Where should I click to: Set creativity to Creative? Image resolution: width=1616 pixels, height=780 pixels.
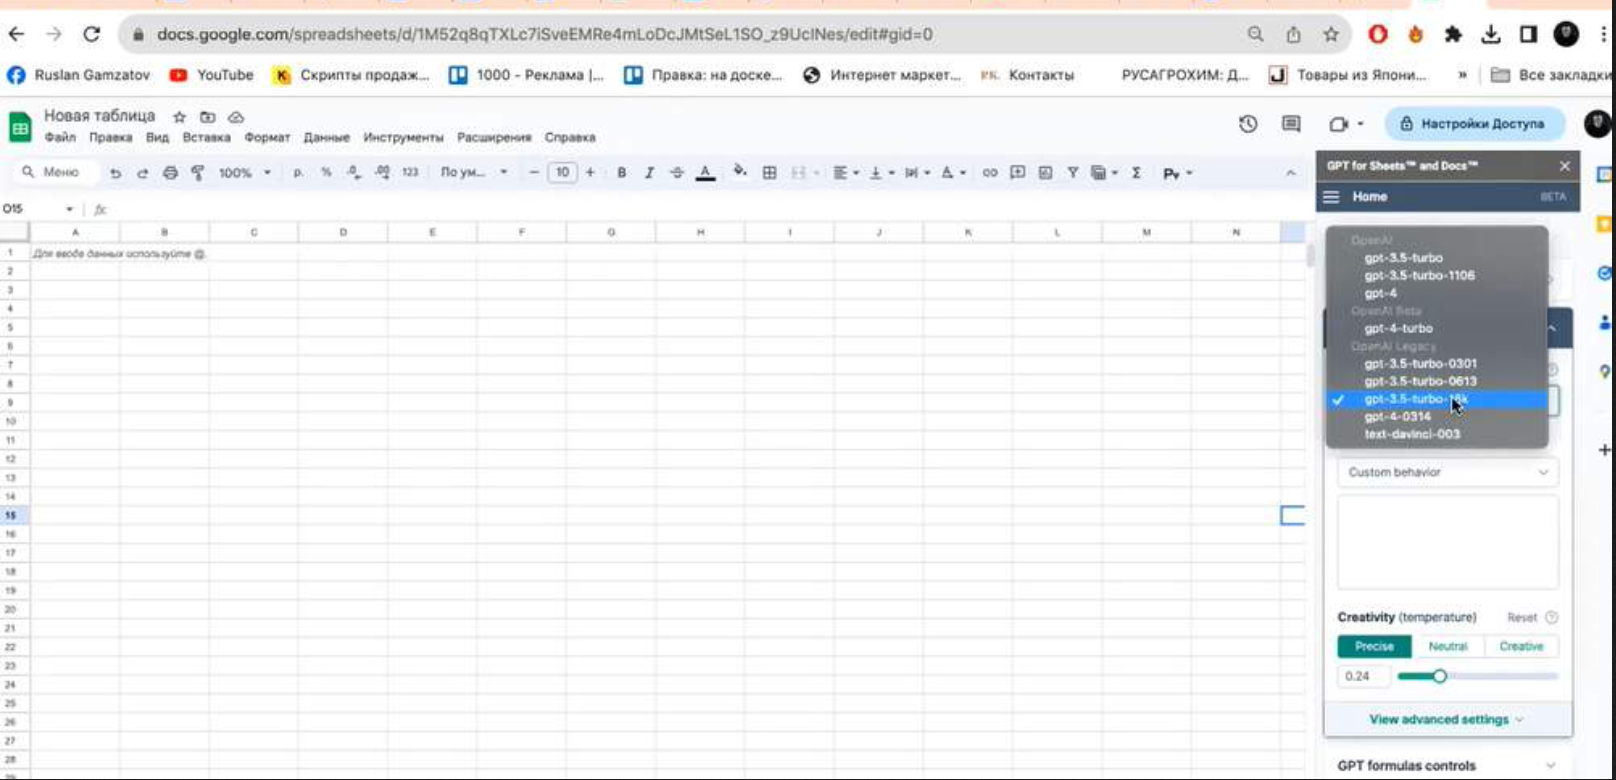1521,646
